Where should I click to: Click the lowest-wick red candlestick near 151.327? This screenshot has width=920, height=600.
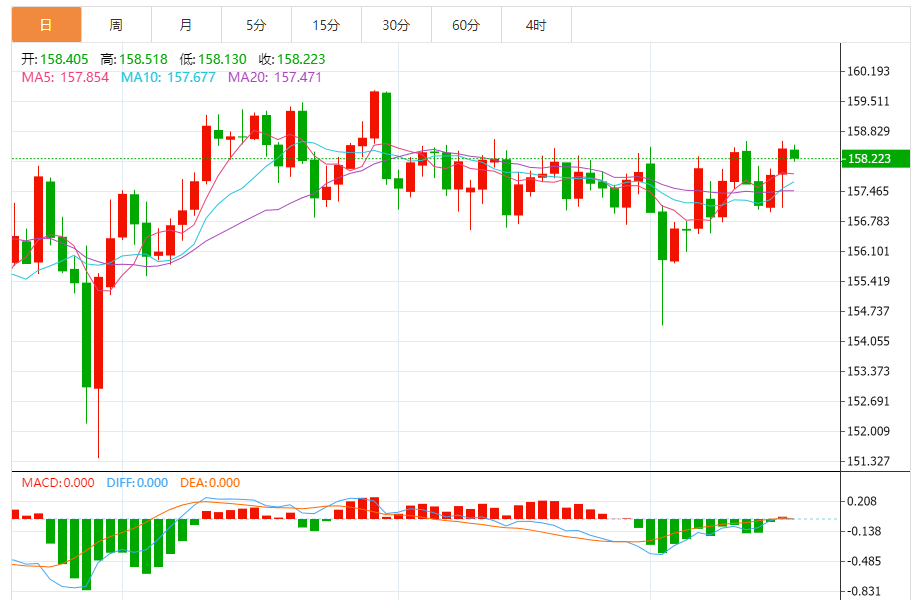tap(99, 332)
